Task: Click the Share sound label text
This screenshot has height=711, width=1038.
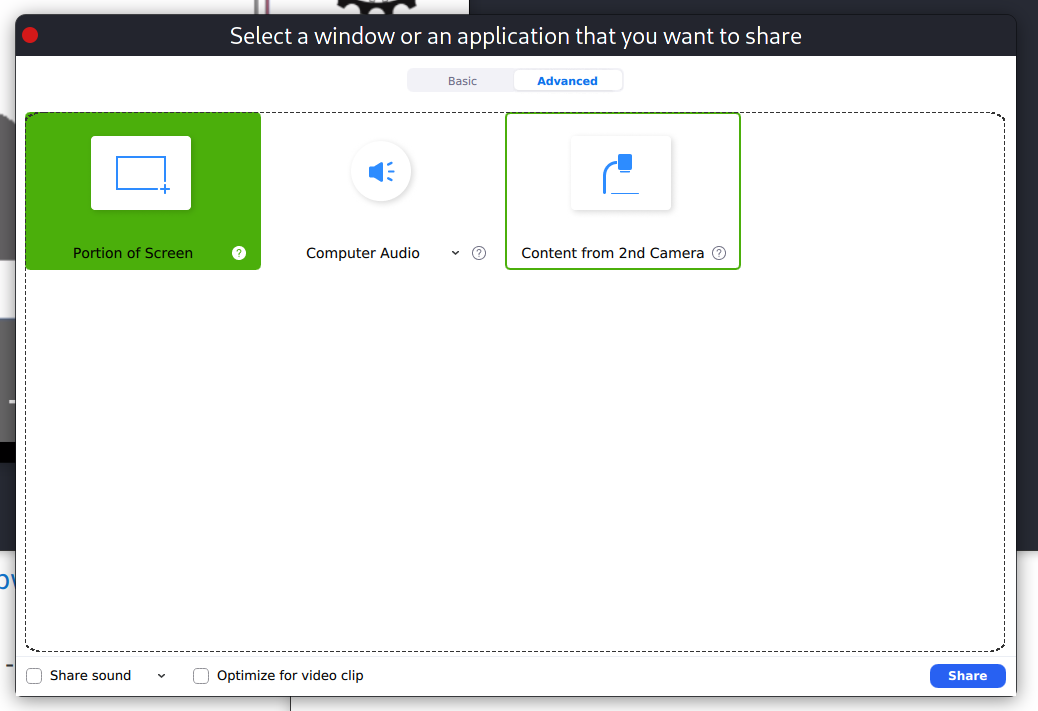Action: (x=91, y=675)
